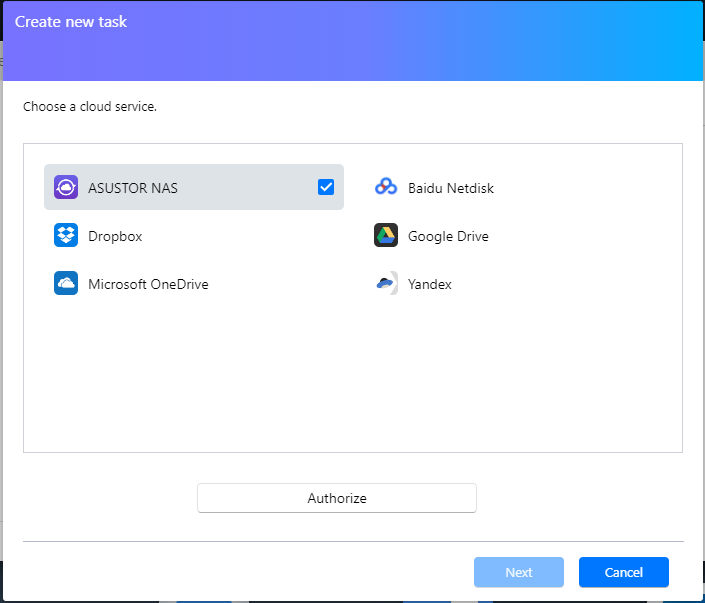This screenshot has width=705, height=603.
Task: Click the Authorize button
Action: (337, 498)
